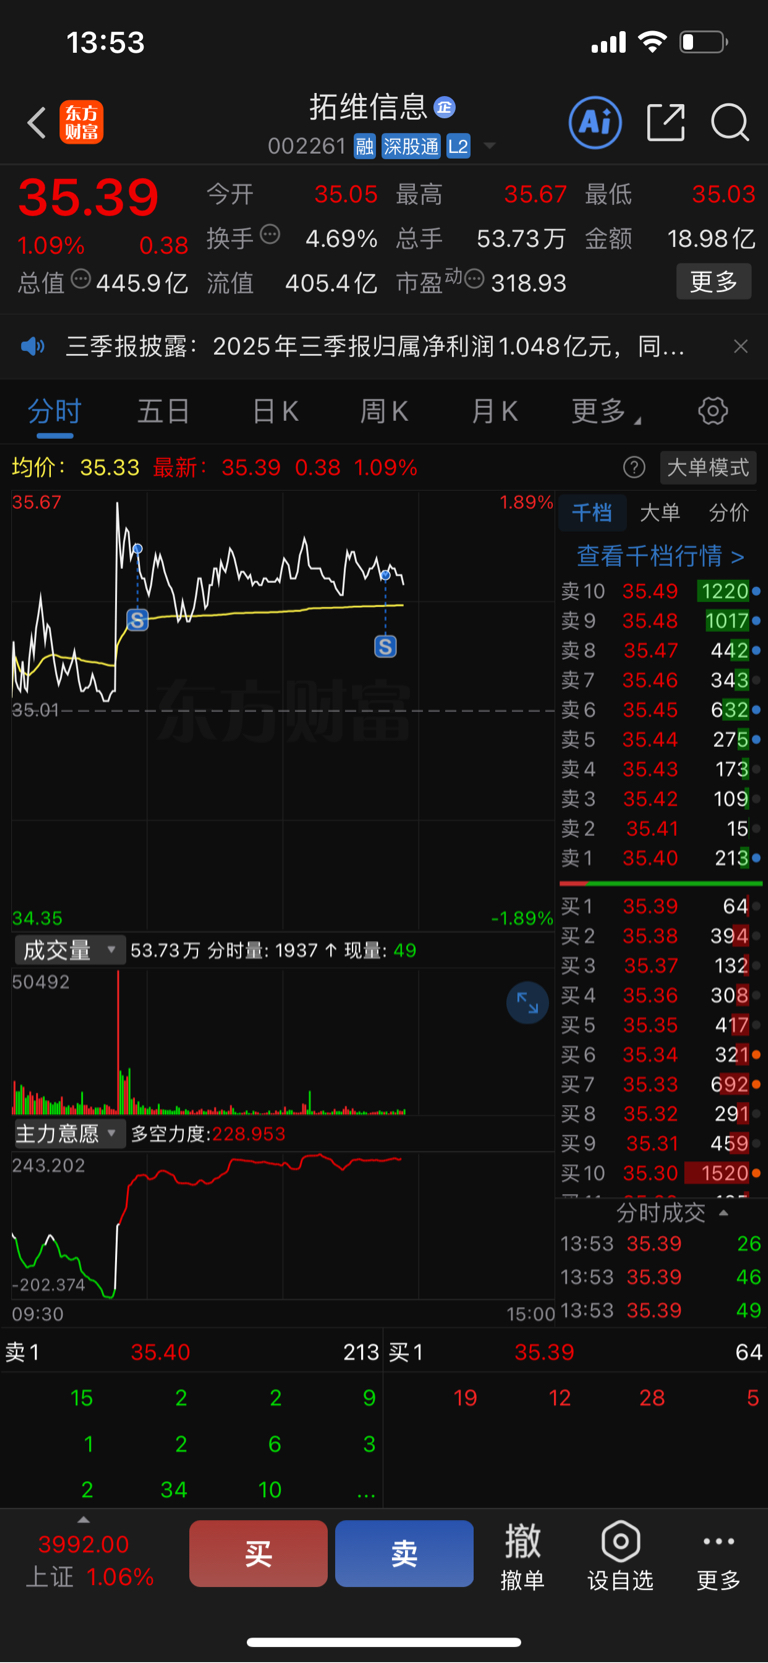Open 查看千档行情 link

[660, 556]
